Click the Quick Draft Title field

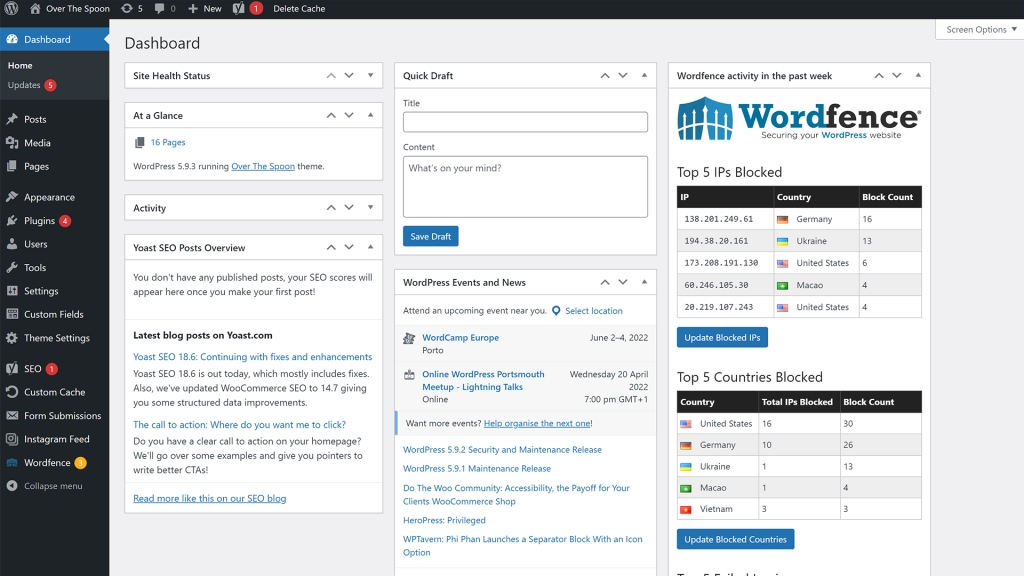pyautogui.click(x=525, y=122)
